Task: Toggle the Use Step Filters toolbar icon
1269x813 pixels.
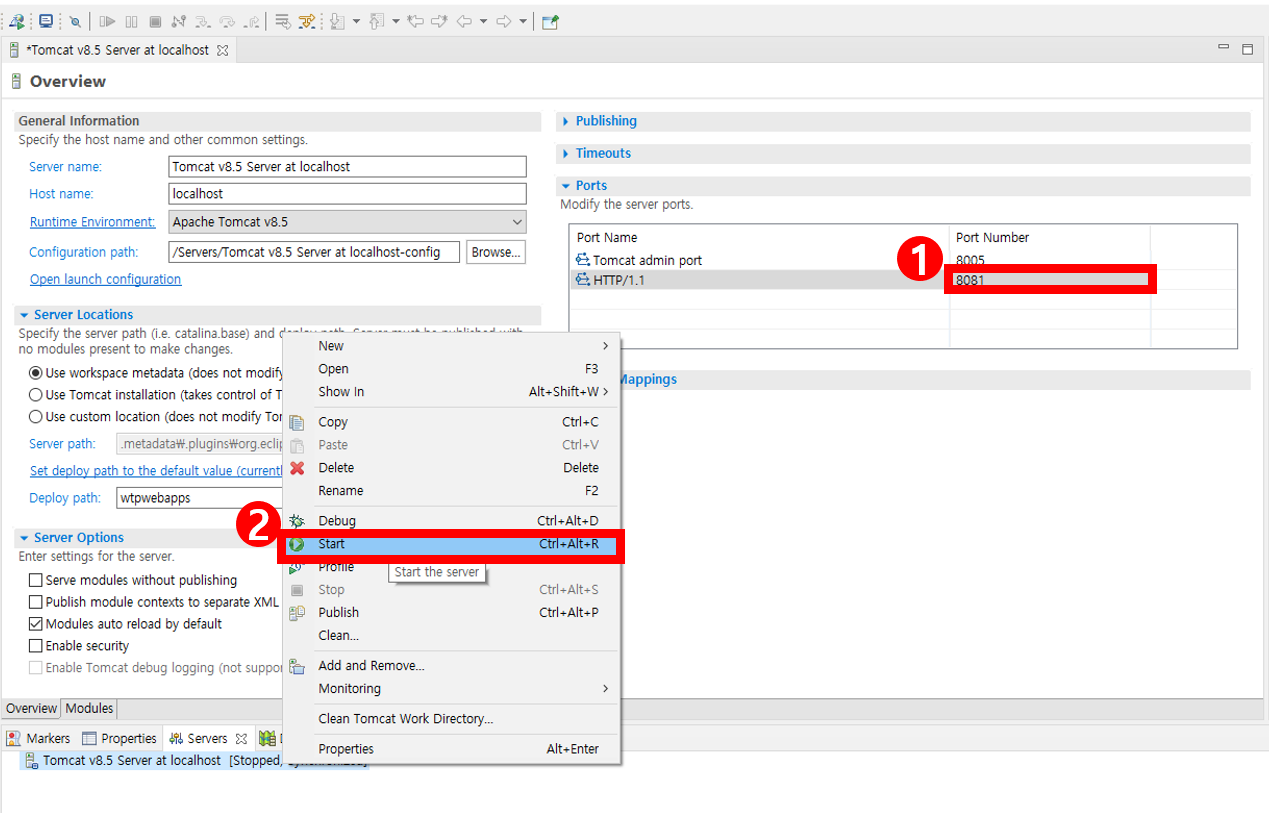Action: click(x=307, y=21)
